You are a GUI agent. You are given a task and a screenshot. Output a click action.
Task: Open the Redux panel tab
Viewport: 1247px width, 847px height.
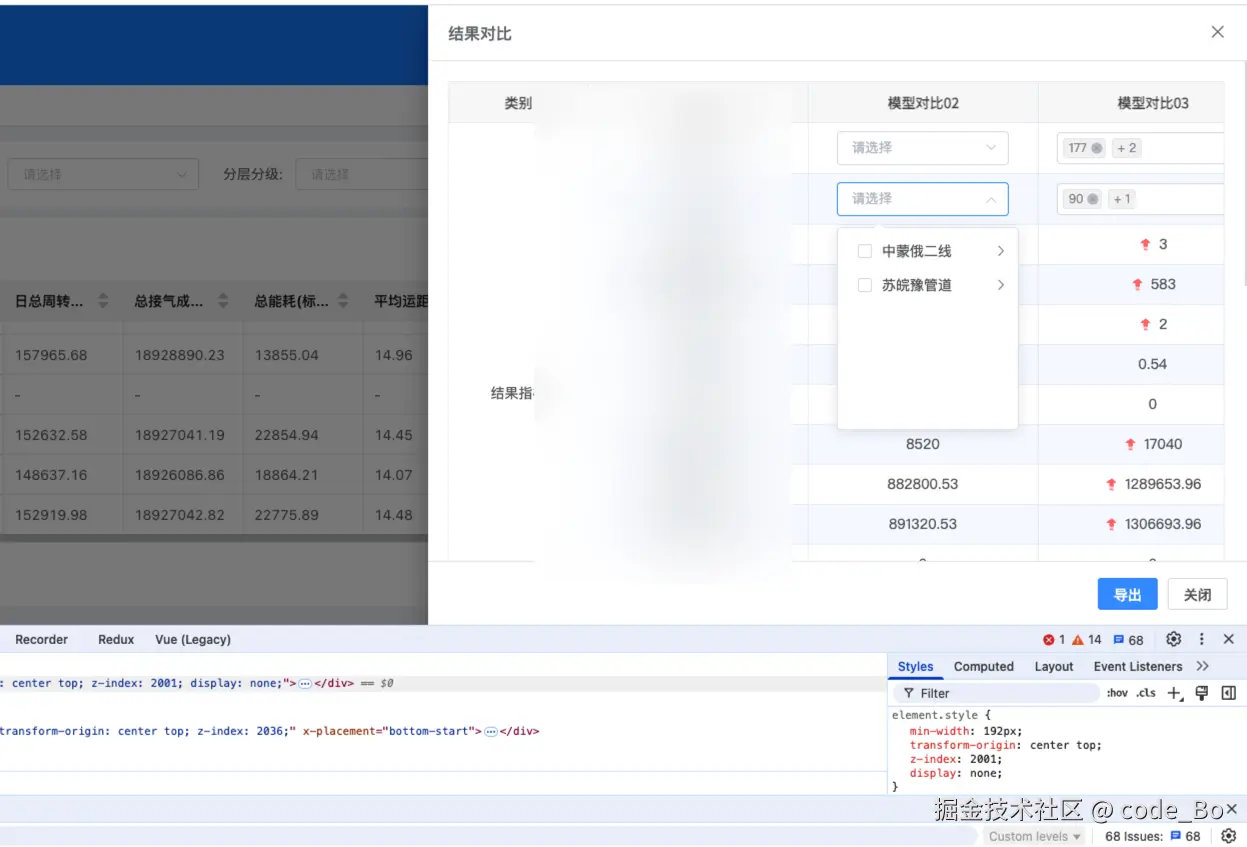[116, 639]
